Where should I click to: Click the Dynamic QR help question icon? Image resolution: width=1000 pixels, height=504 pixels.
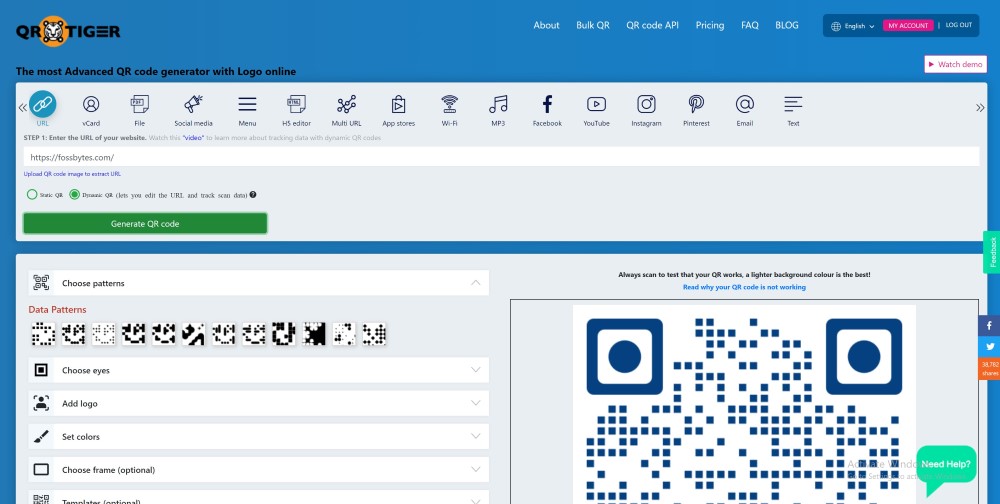(x=253, y=195)
